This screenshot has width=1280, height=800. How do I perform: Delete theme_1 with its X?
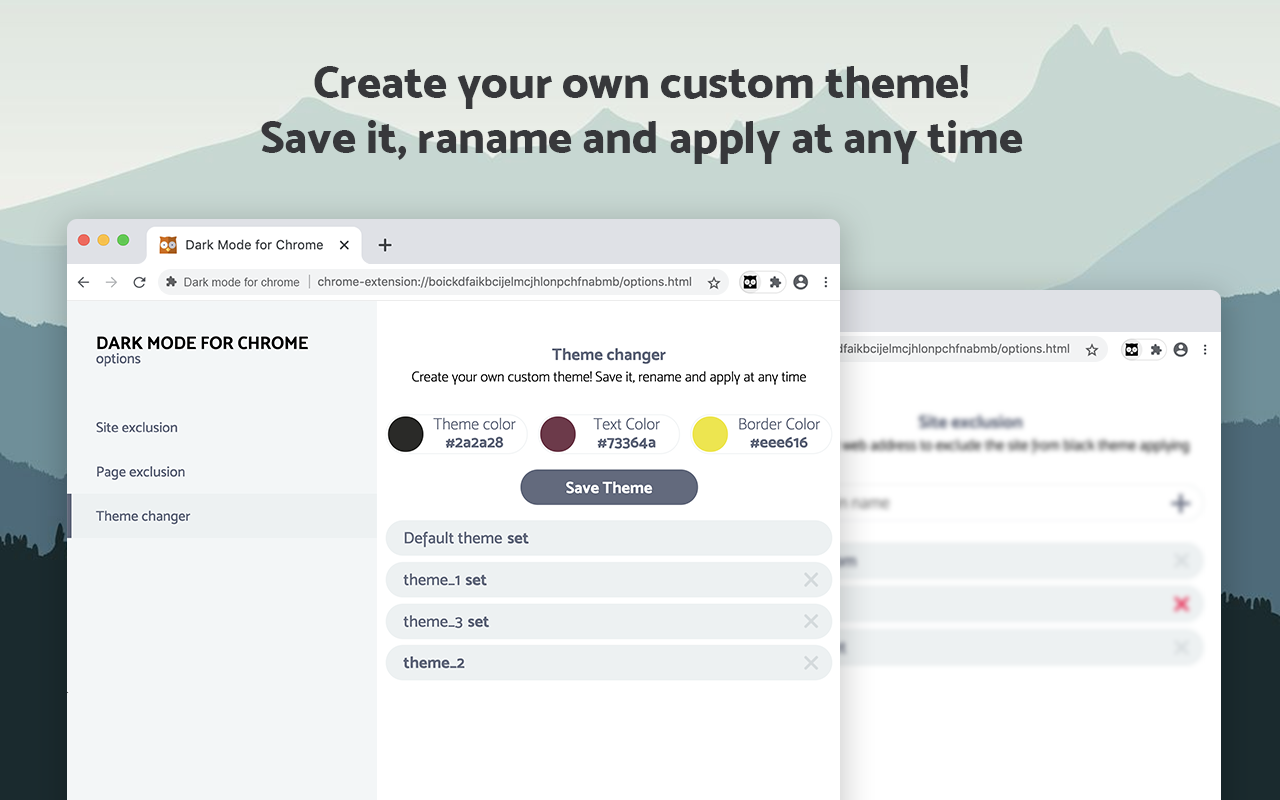pos(811,580)
